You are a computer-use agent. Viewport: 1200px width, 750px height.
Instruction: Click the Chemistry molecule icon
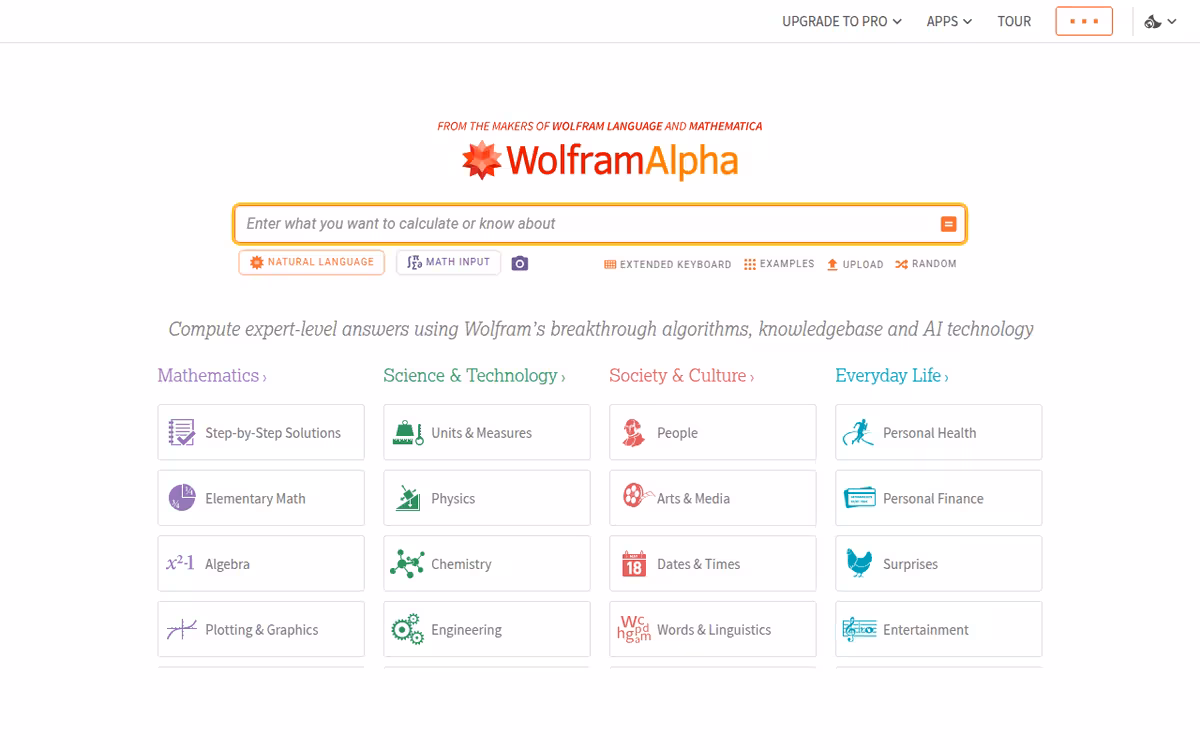tap(407, 564)
